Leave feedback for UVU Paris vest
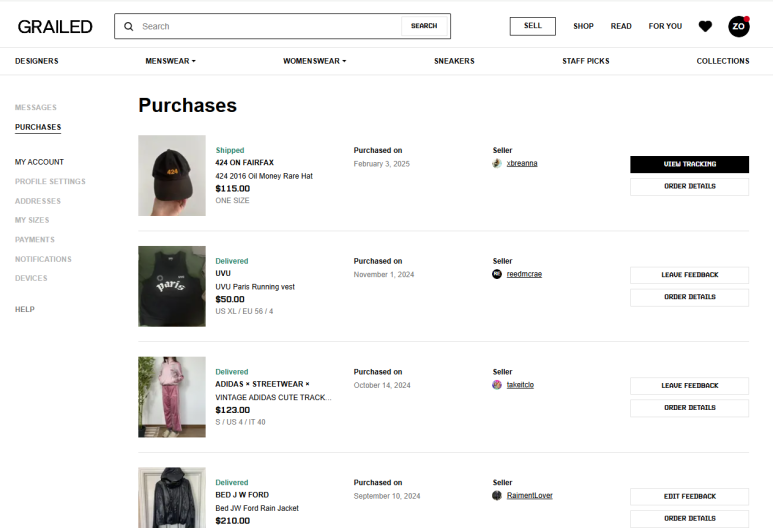 (x=689, y=275)
